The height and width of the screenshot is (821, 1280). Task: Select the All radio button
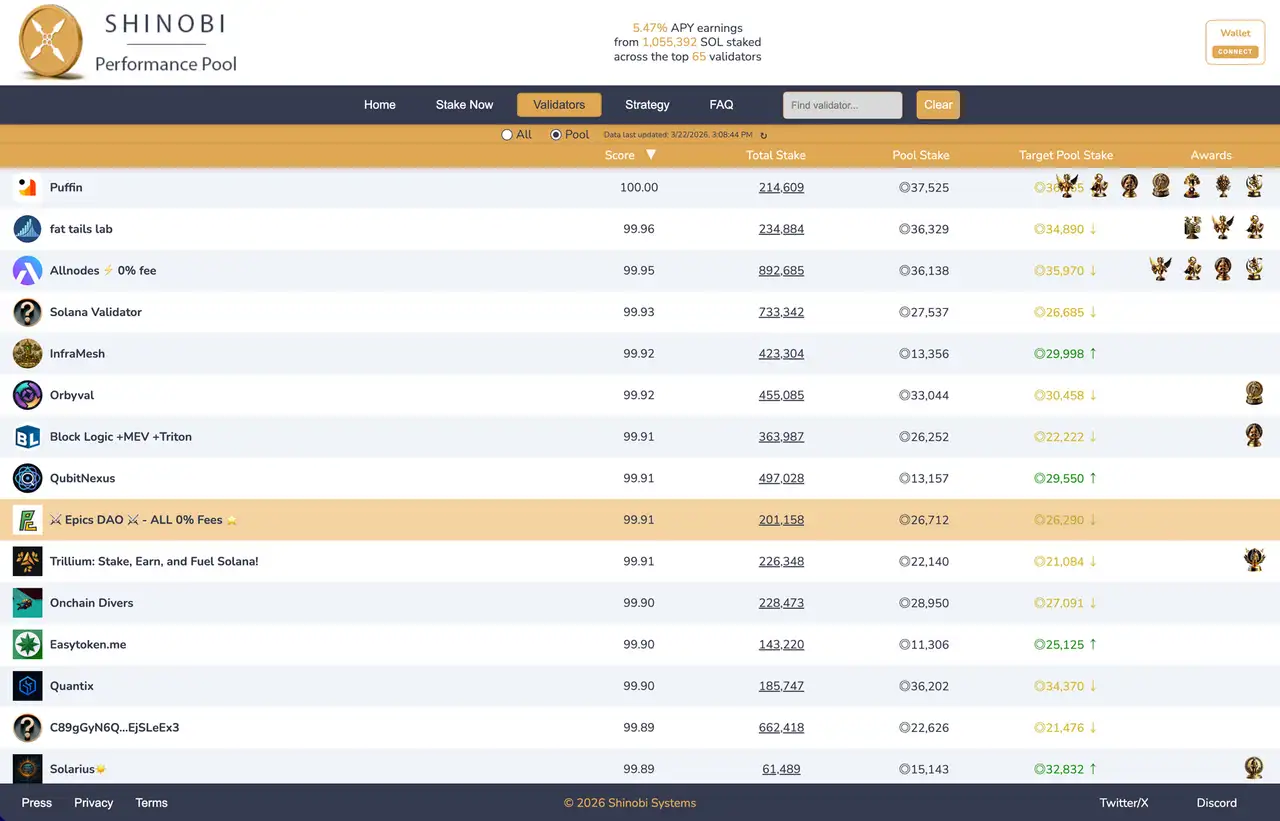point(508,134)
